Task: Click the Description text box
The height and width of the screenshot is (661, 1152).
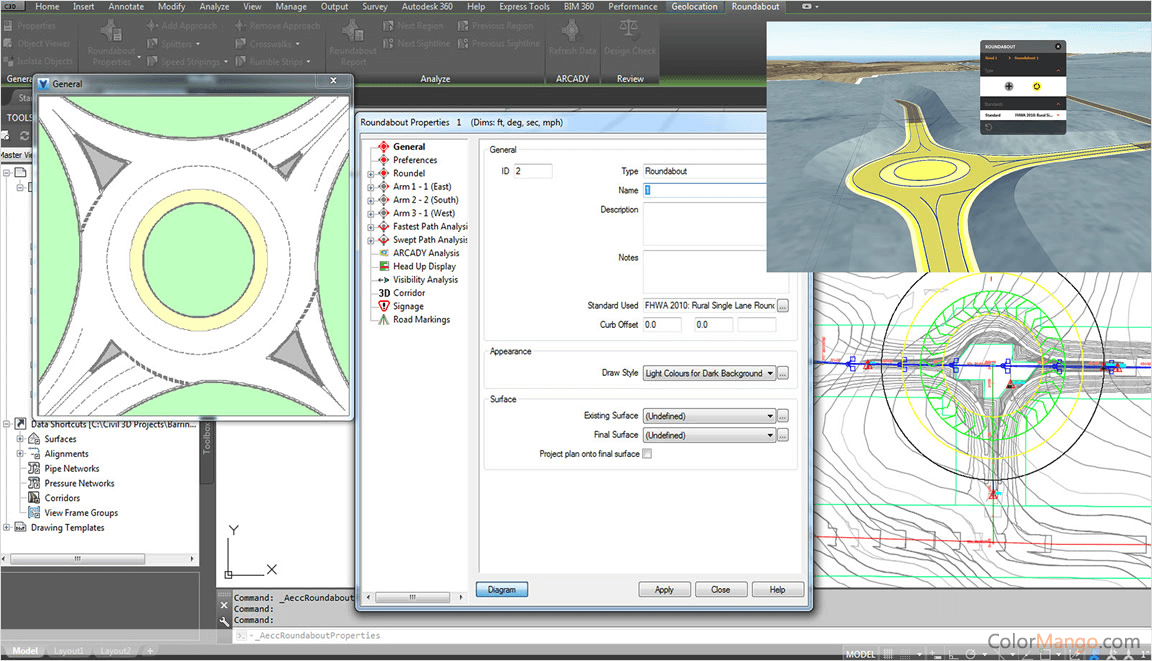Action: 705,224
